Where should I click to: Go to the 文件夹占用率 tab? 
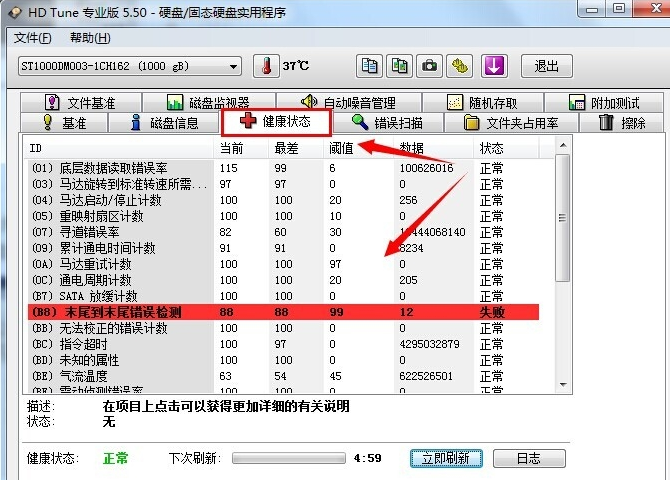[511, 123]
